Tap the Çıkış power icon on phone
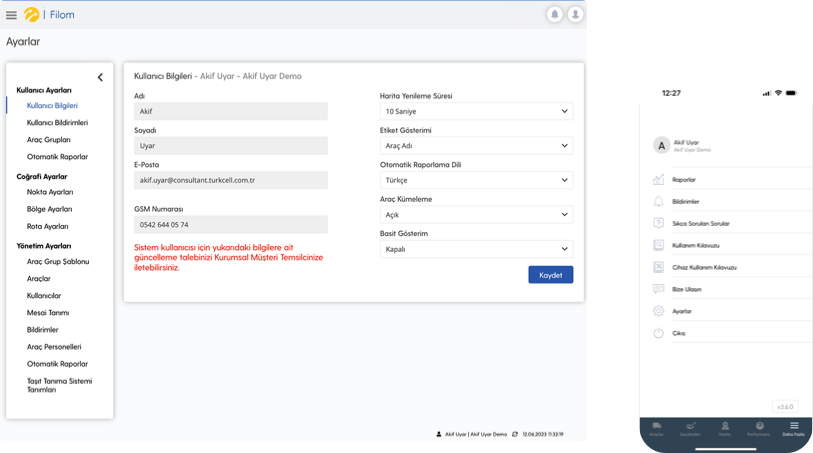This screenshot has height=453, width=813. pyautogui.click(x=658, y=333)
